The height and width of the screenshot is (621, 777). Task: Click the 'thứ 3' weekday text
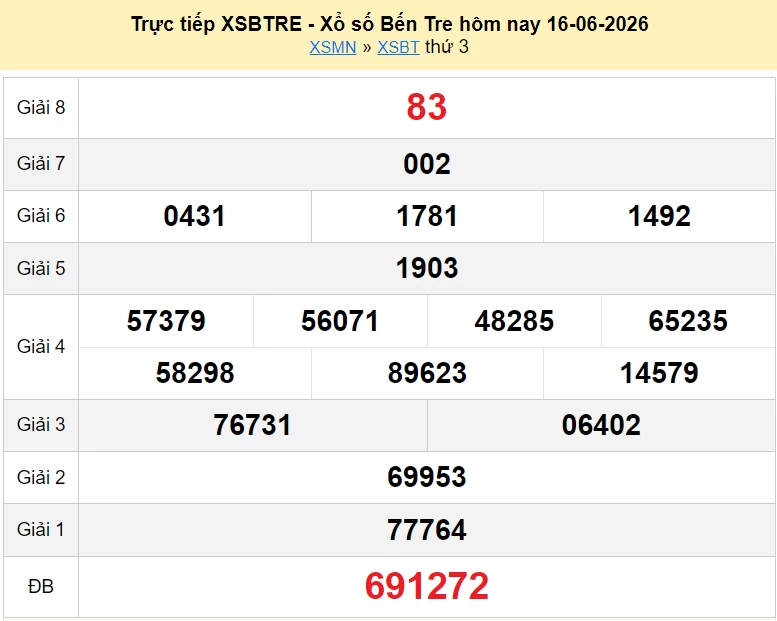446,47
